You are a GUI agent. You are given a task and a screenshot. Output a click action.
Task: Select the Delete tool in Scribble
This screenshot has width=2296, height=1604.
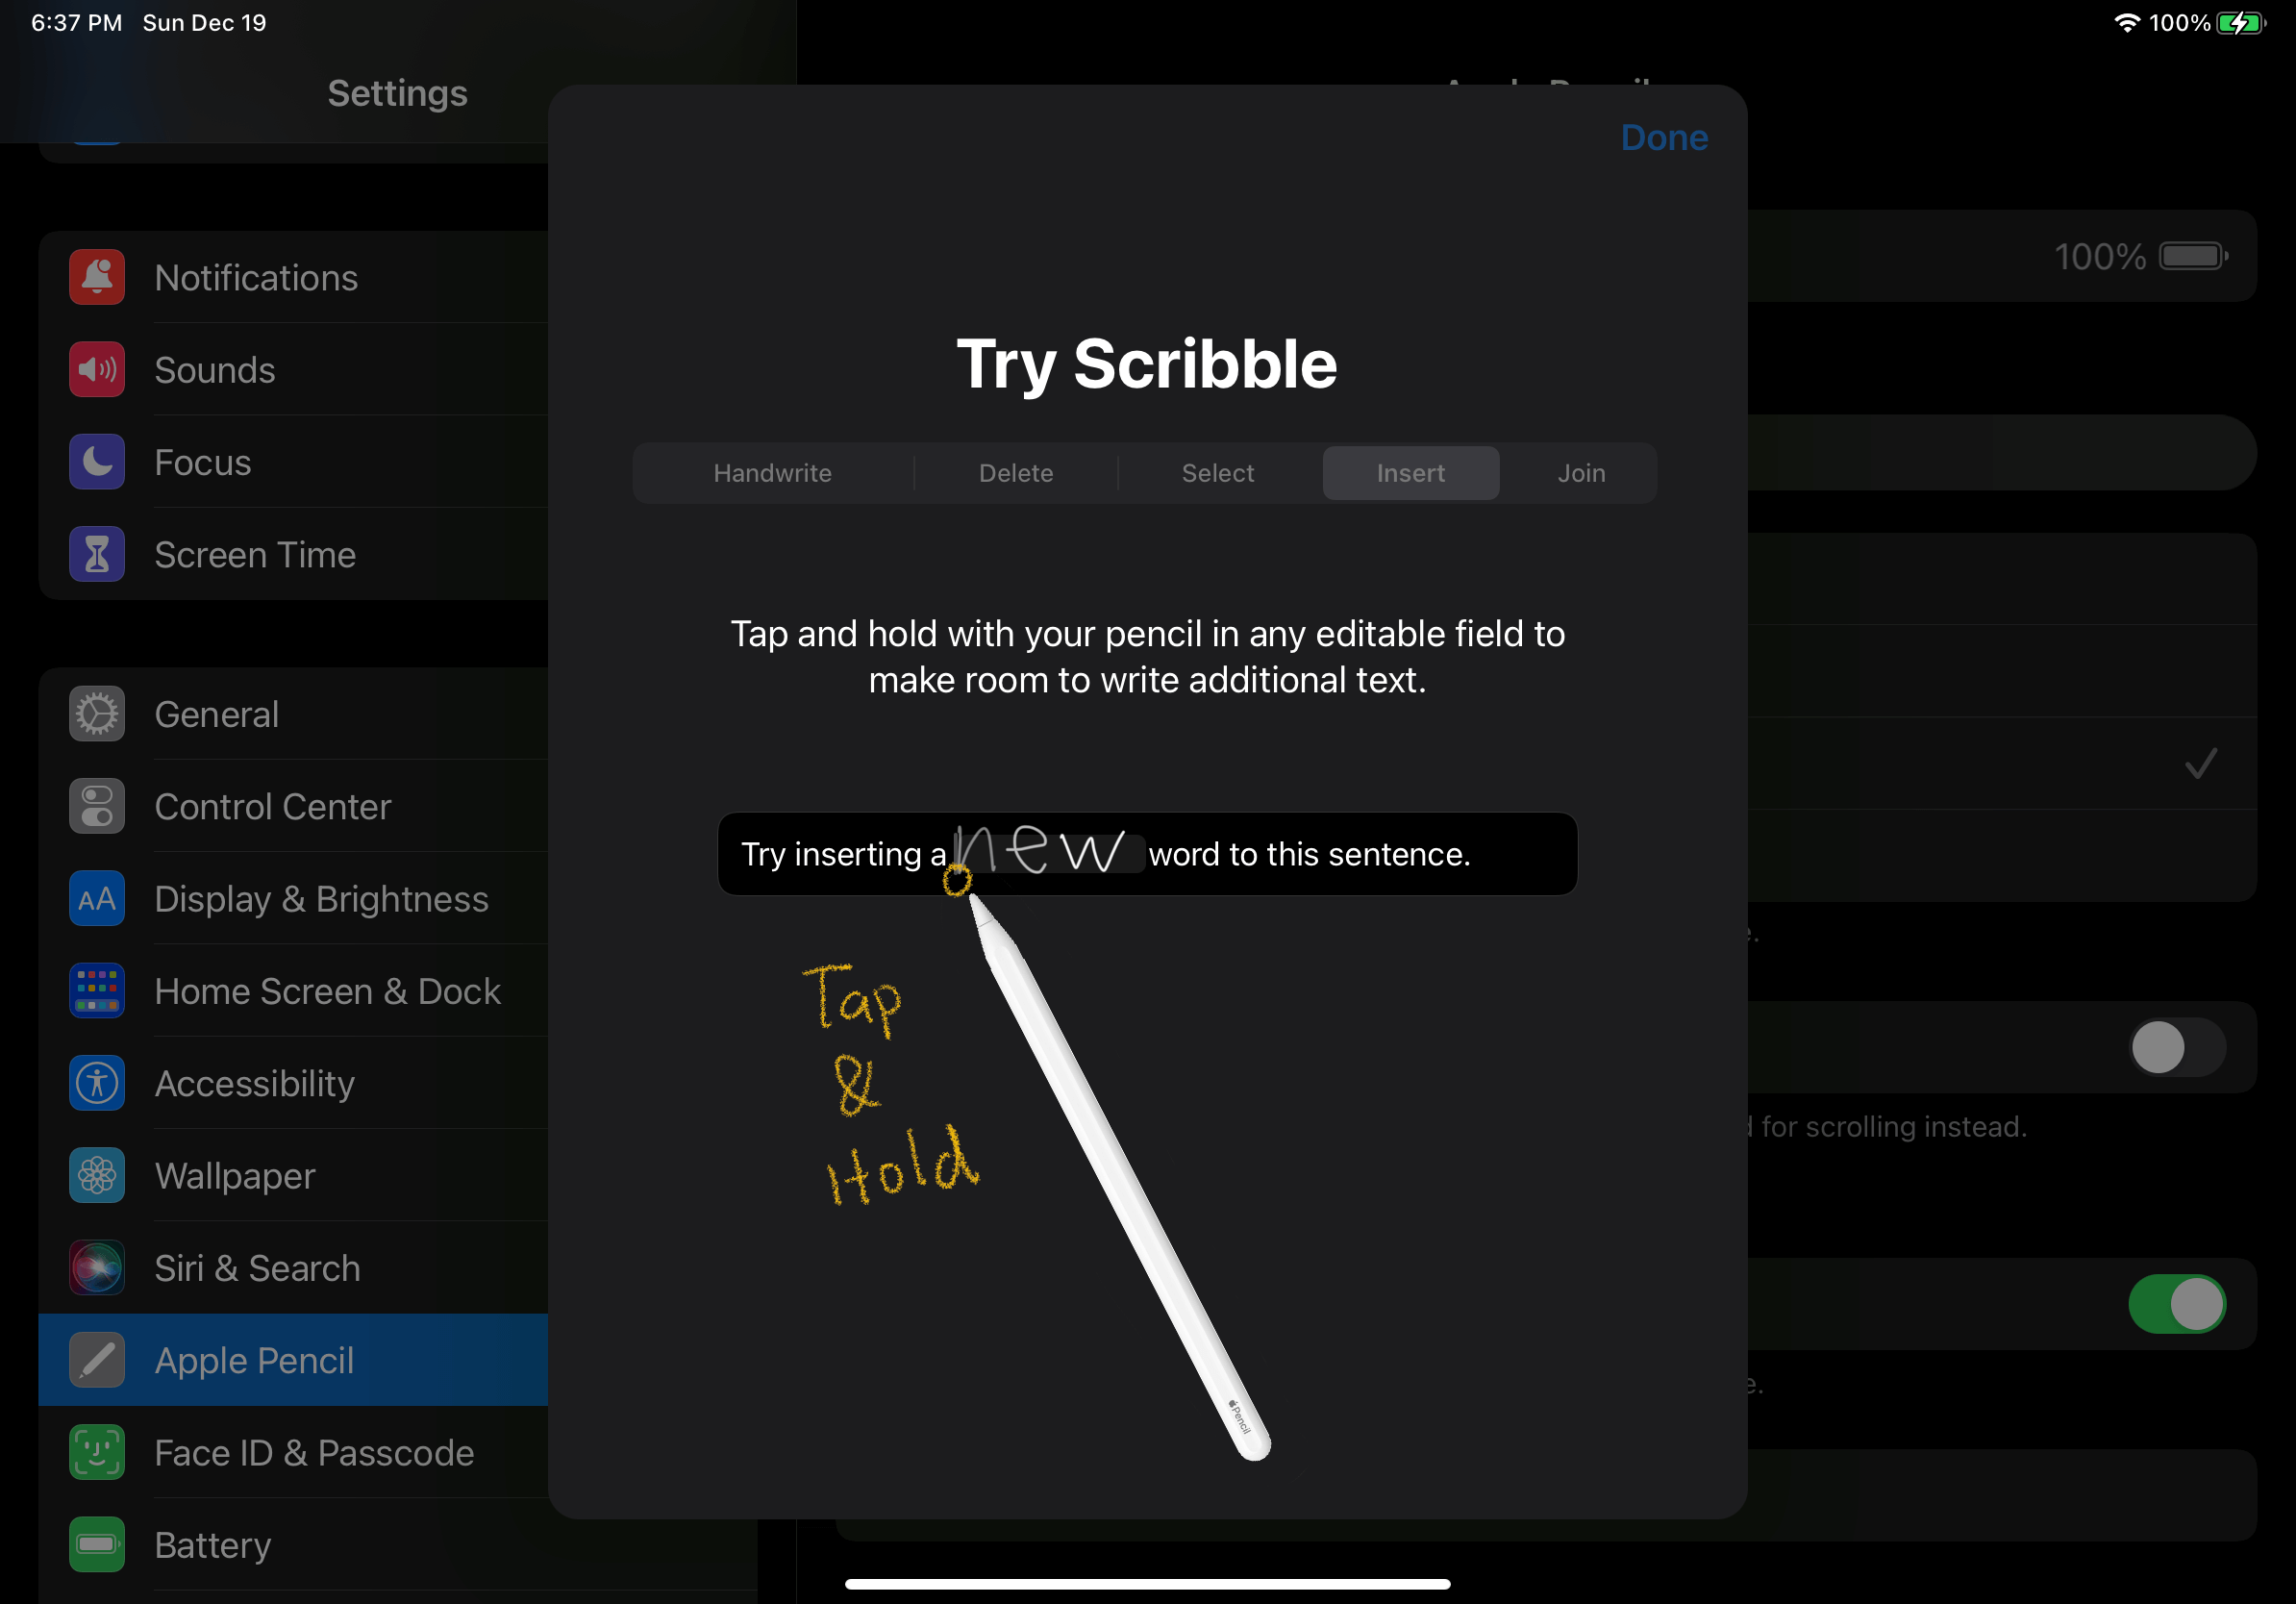click(1015, 471)
